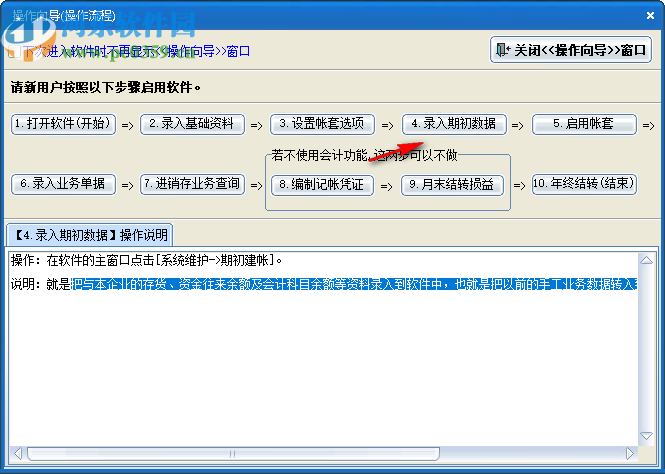This screenshot has width=665, height=474.
Task: Click step 4. 录入期初数据
Action: pos(454,124)
